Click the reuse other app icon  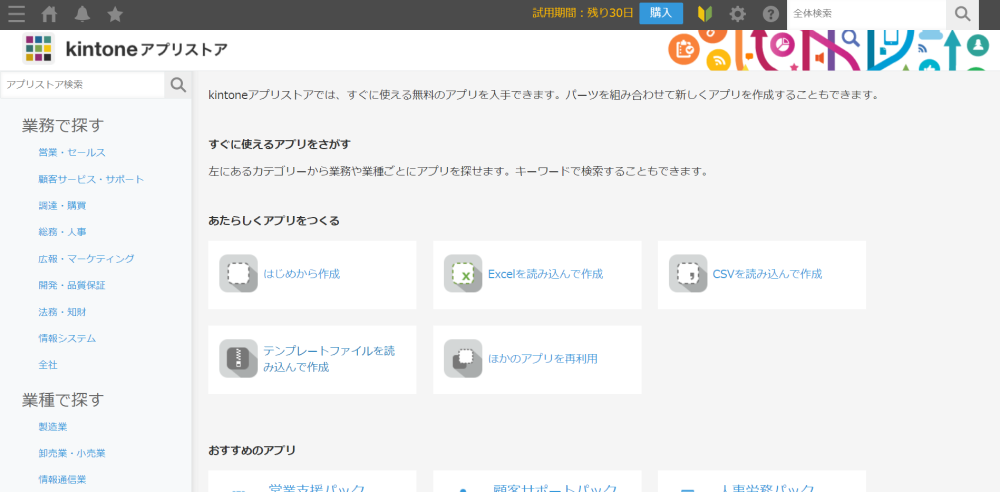coord(463,359)
